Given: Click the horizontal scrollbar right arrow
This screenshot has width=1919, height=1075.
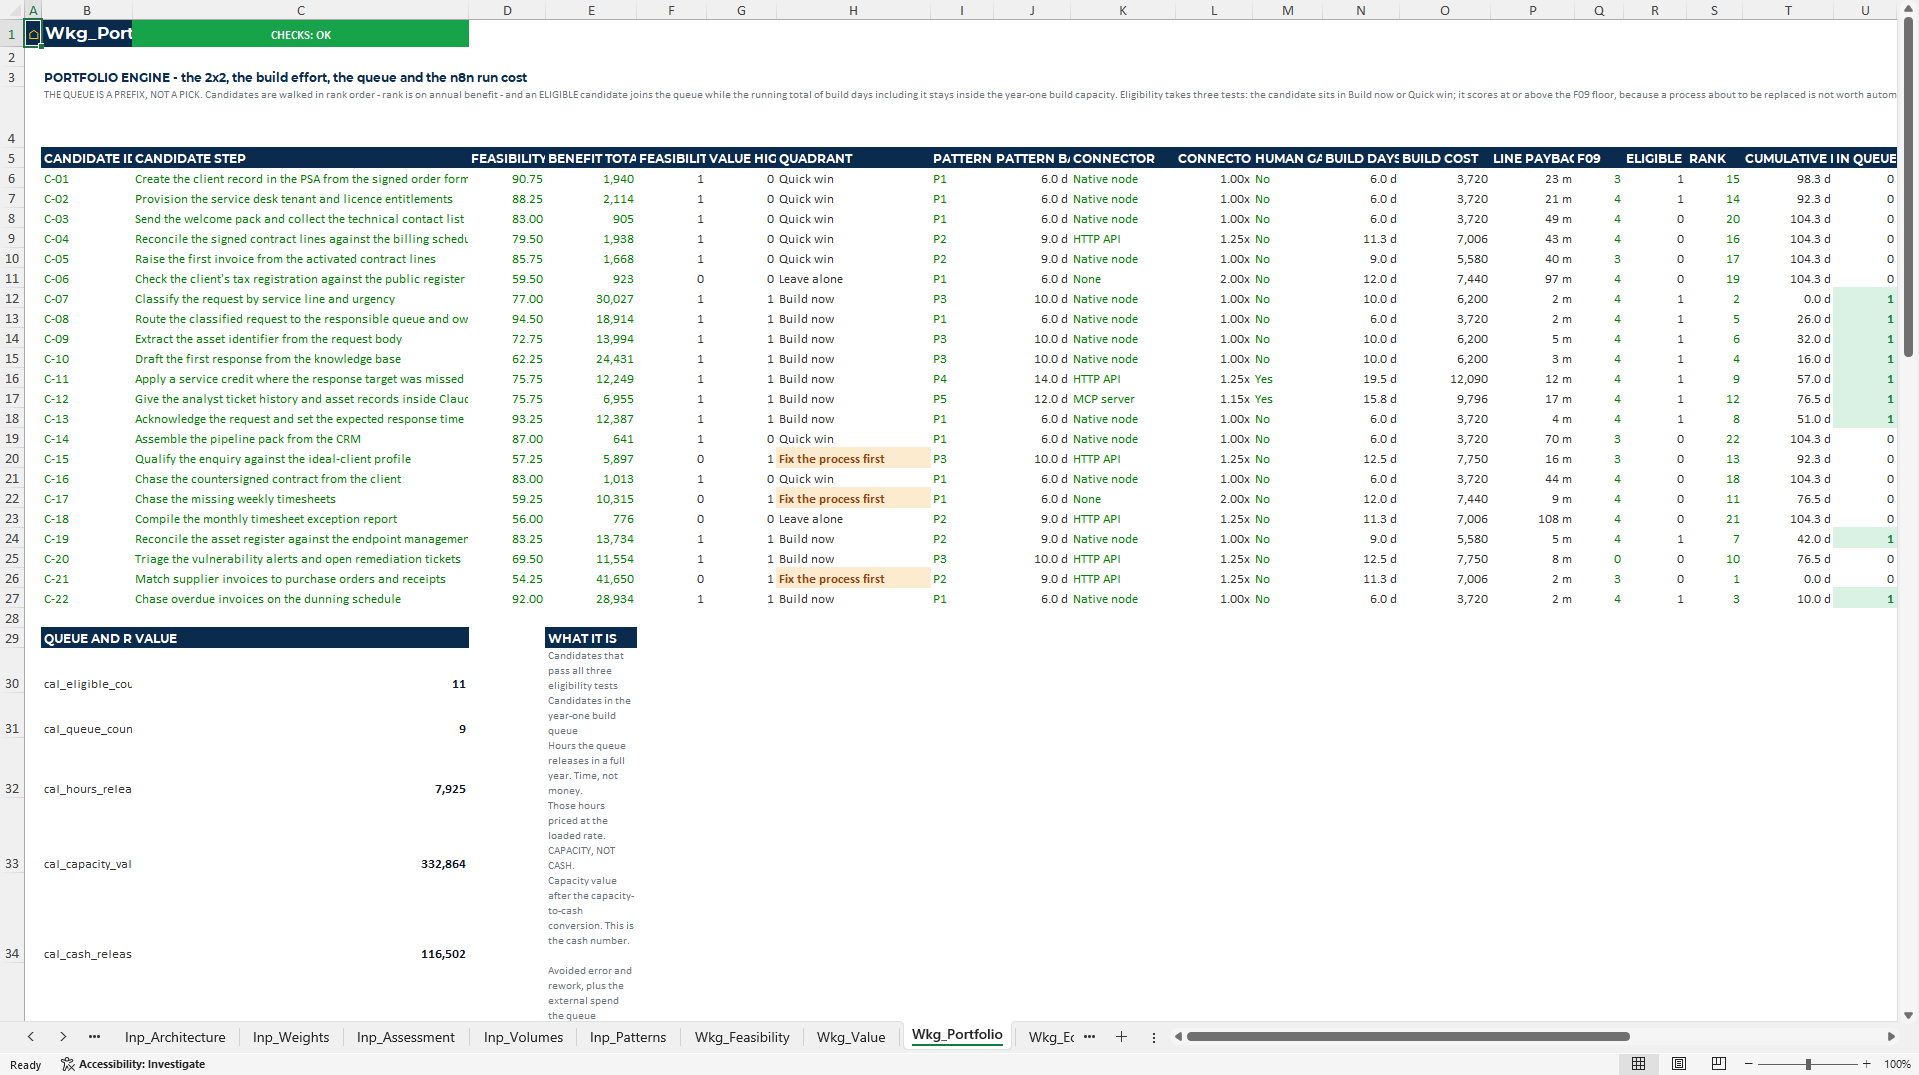Looking at the screenshot, I should tap(1890, 1037).
